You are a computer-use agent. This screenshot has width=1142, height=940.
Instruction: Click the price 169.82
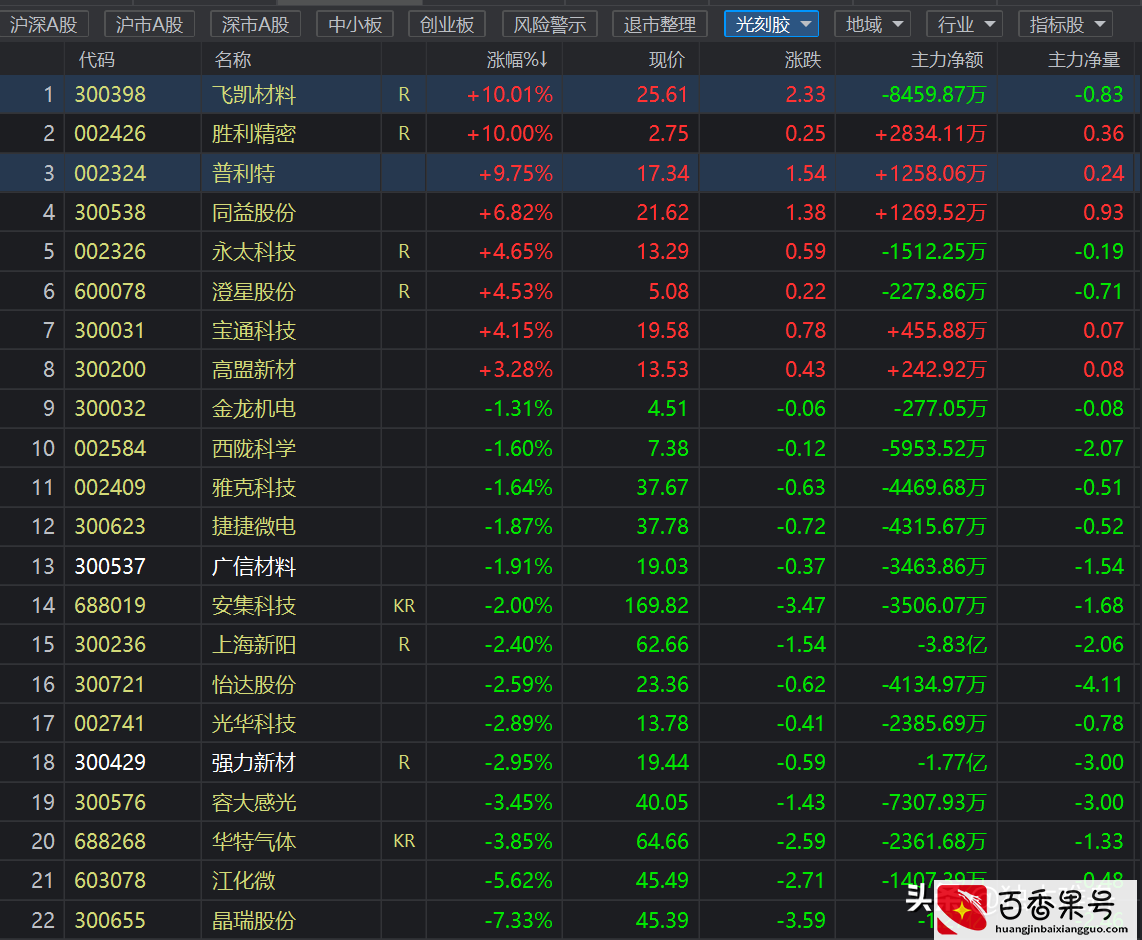point(656,605)
